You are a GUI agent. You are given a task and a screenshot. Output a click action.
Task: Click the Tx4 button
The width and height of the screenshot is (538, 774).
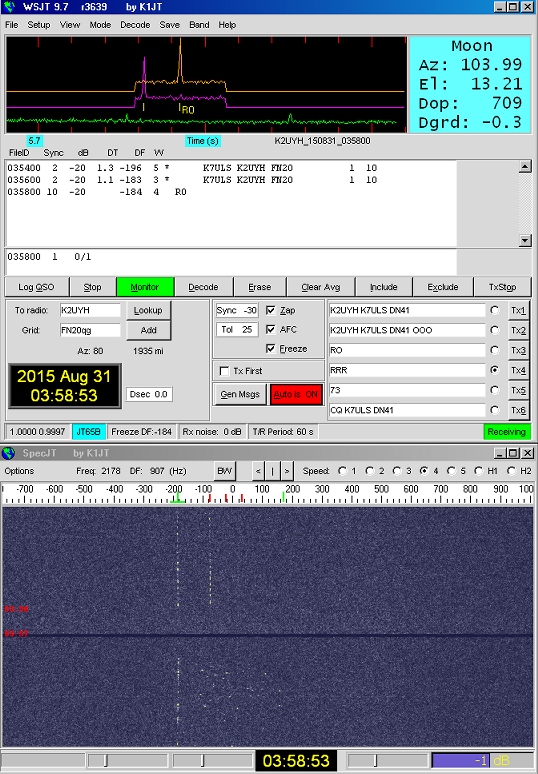(518, 370)
